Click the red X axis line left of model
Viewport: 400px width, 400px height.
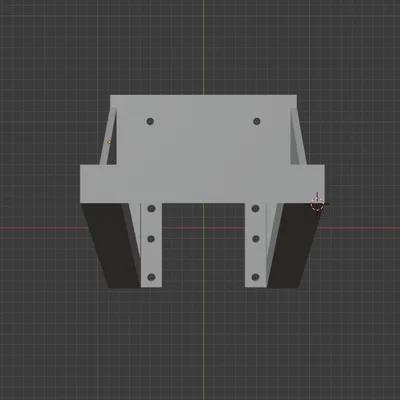[x=40, y=228]
